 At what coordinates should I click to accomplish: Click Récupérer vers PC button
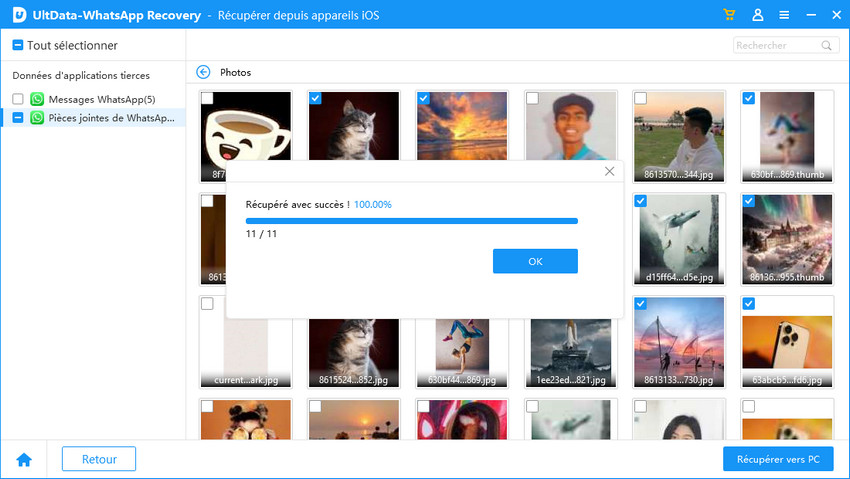778,459
